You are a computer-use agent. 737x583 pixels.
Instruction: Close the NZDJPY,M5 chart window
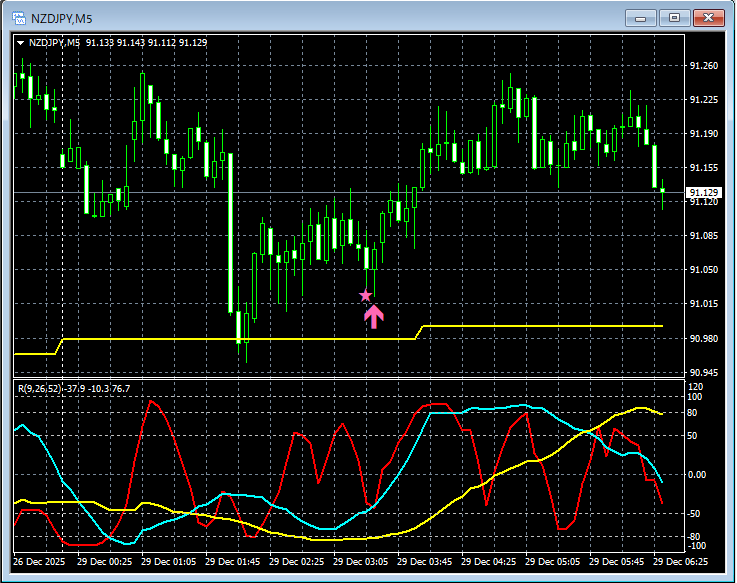709,18
